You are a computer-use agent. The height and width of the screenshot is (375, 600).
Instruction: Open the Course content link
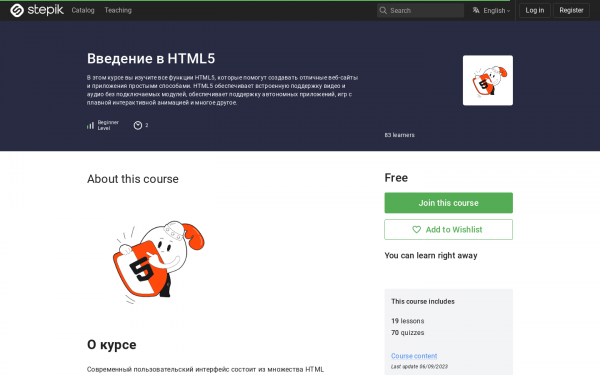(x=414, y=356)
